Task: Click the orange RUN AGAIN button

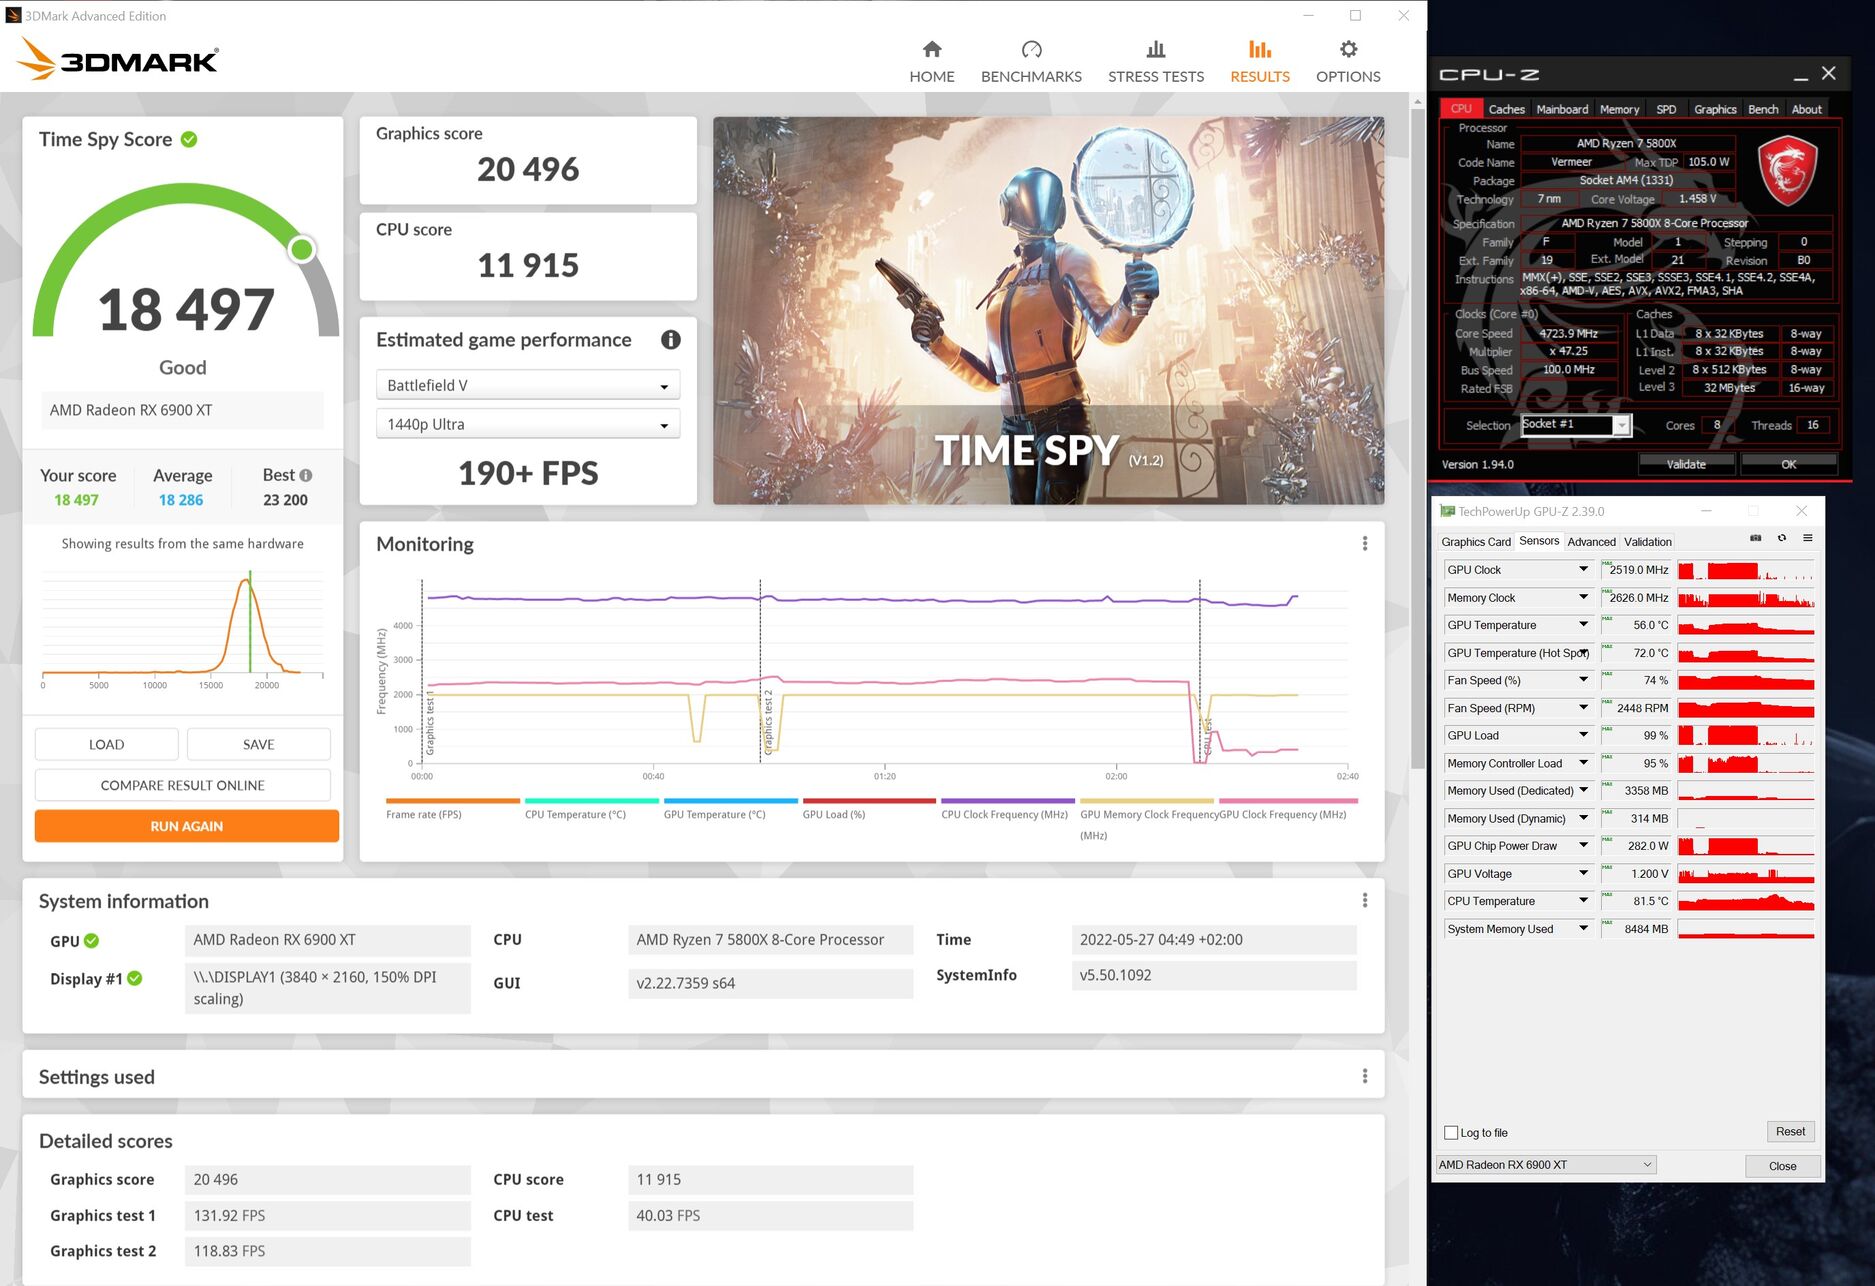Action: 186,827
